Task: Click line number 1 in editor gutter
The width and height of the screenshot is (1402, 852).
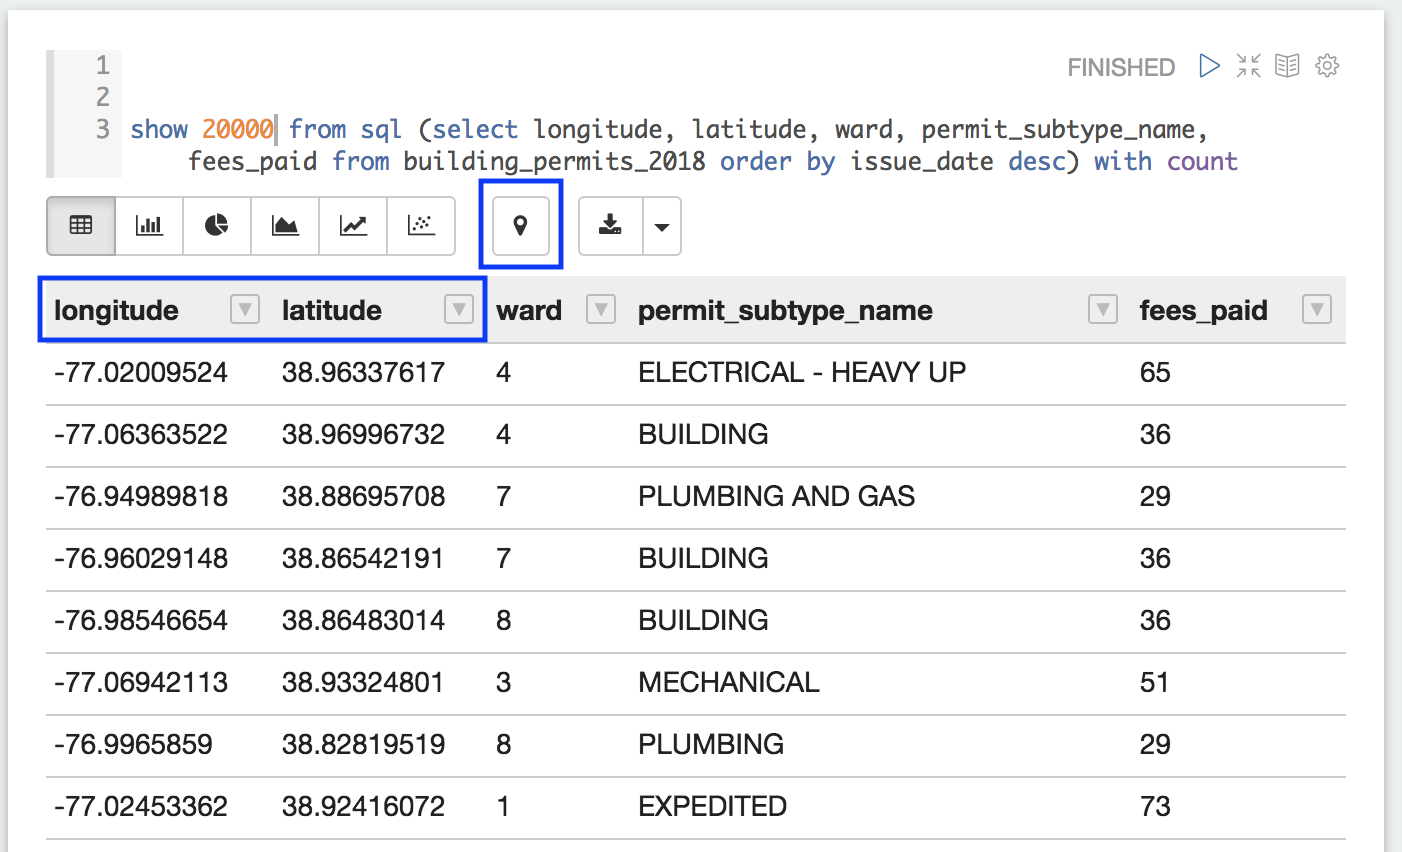Action: 102,65
